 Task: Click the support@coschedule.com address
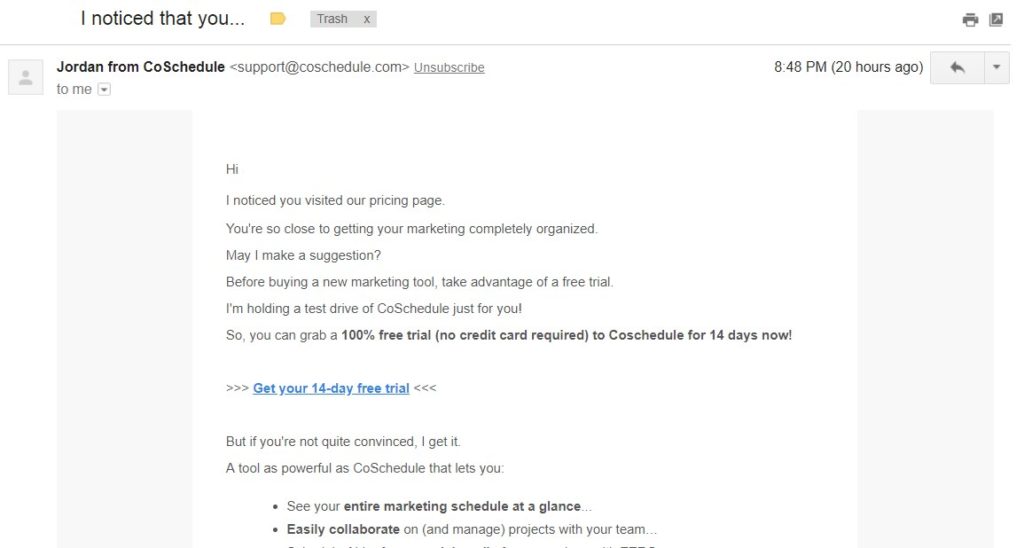319,67
